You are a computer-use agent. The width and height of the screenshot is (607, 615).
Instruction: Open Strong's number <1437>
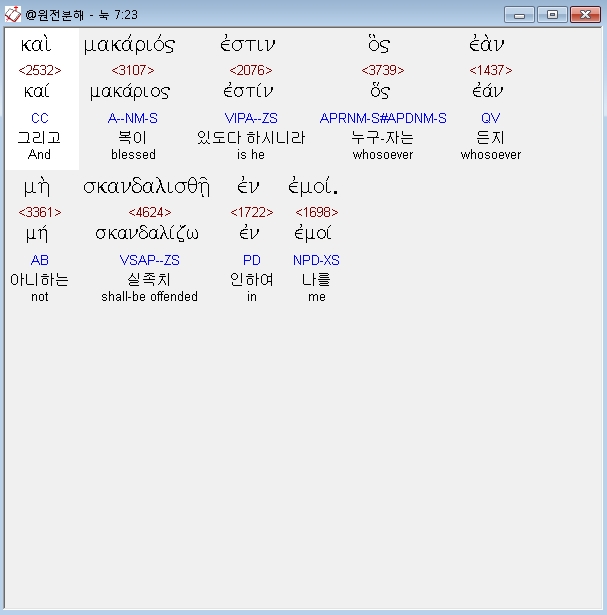click(491, 70)
